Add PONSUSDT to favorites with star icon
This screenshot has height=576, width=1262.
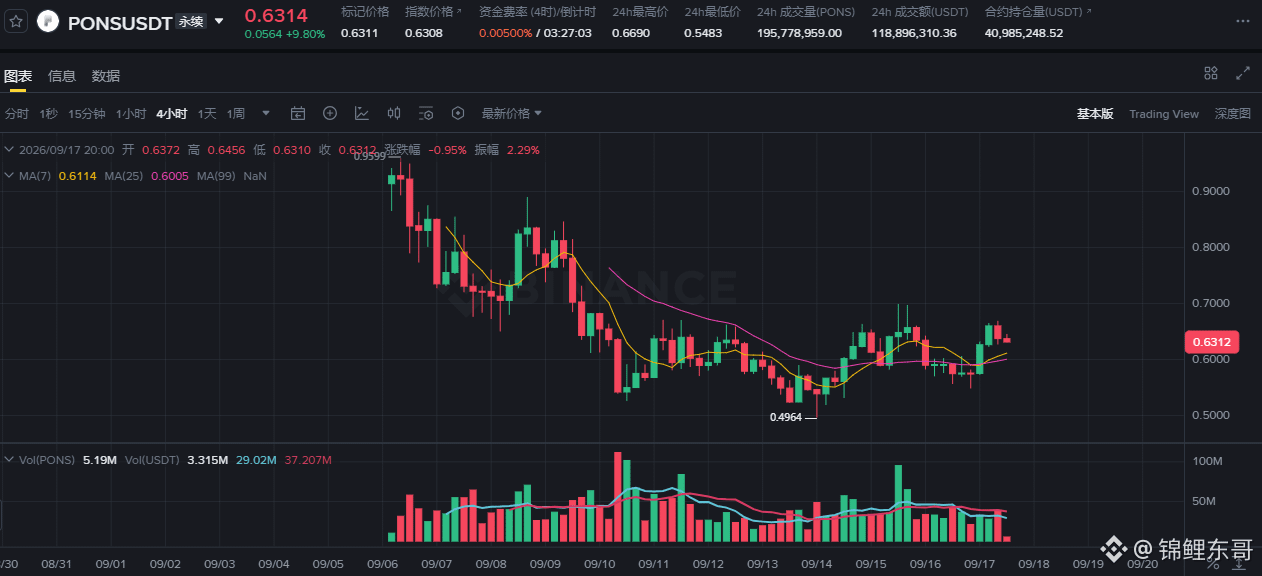coord(16,20)
